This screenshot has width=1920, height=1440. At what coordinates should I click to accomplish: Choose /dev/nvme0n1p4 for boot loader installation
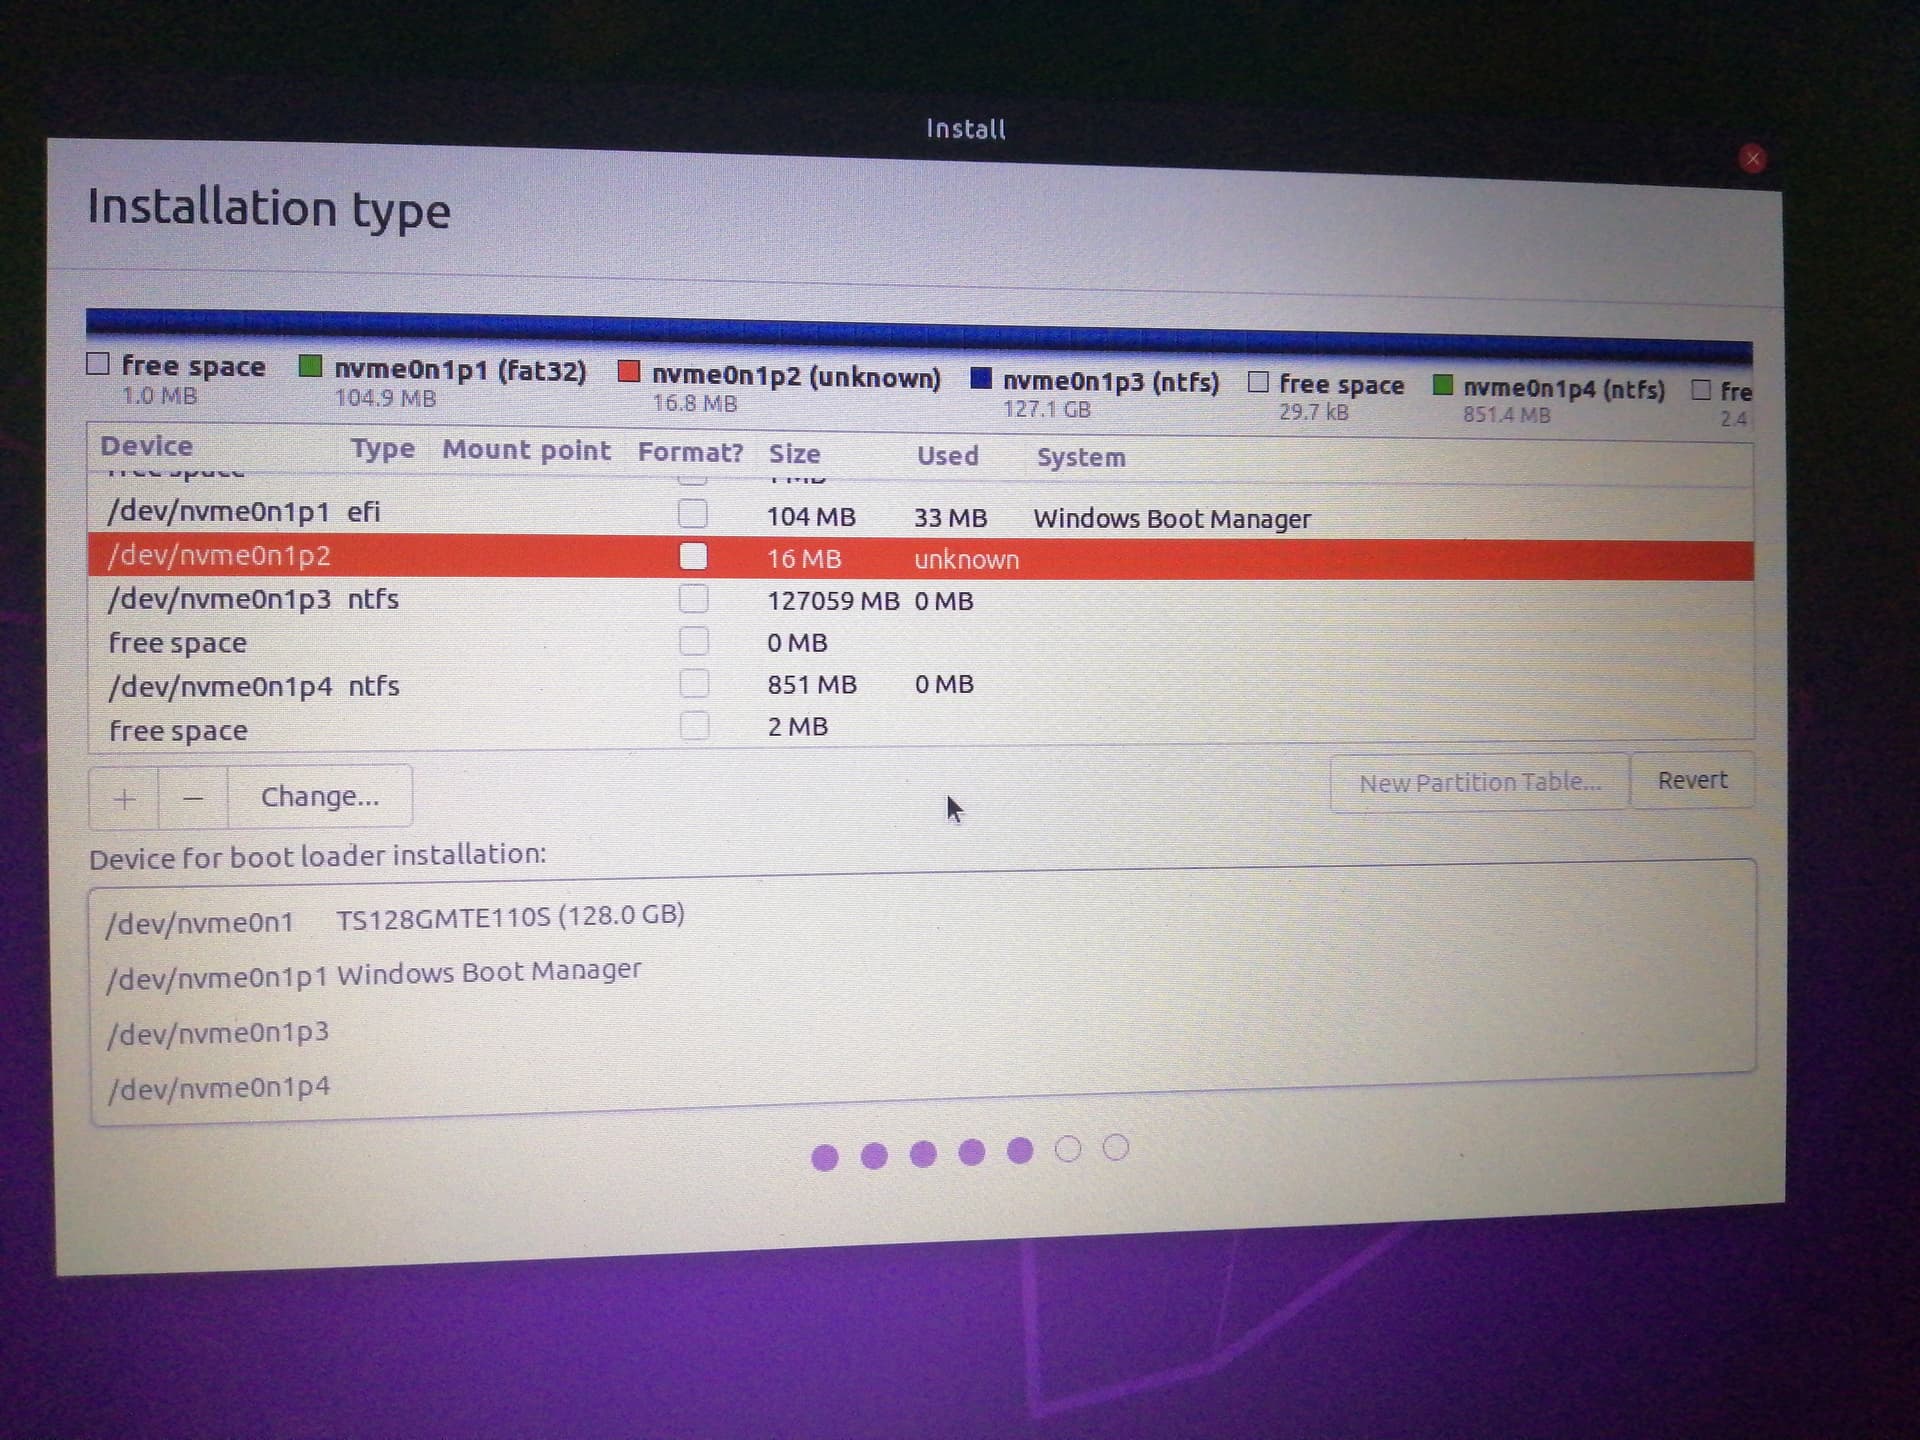coord(222,1086)
